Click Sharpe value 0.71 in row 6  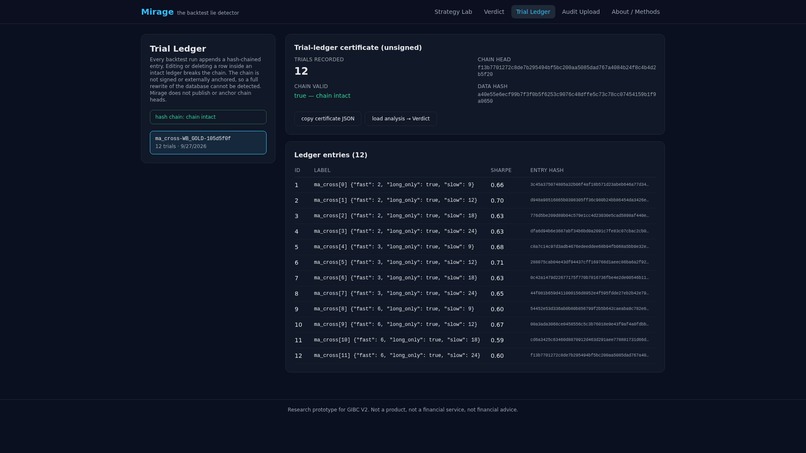tap(497, 263)
